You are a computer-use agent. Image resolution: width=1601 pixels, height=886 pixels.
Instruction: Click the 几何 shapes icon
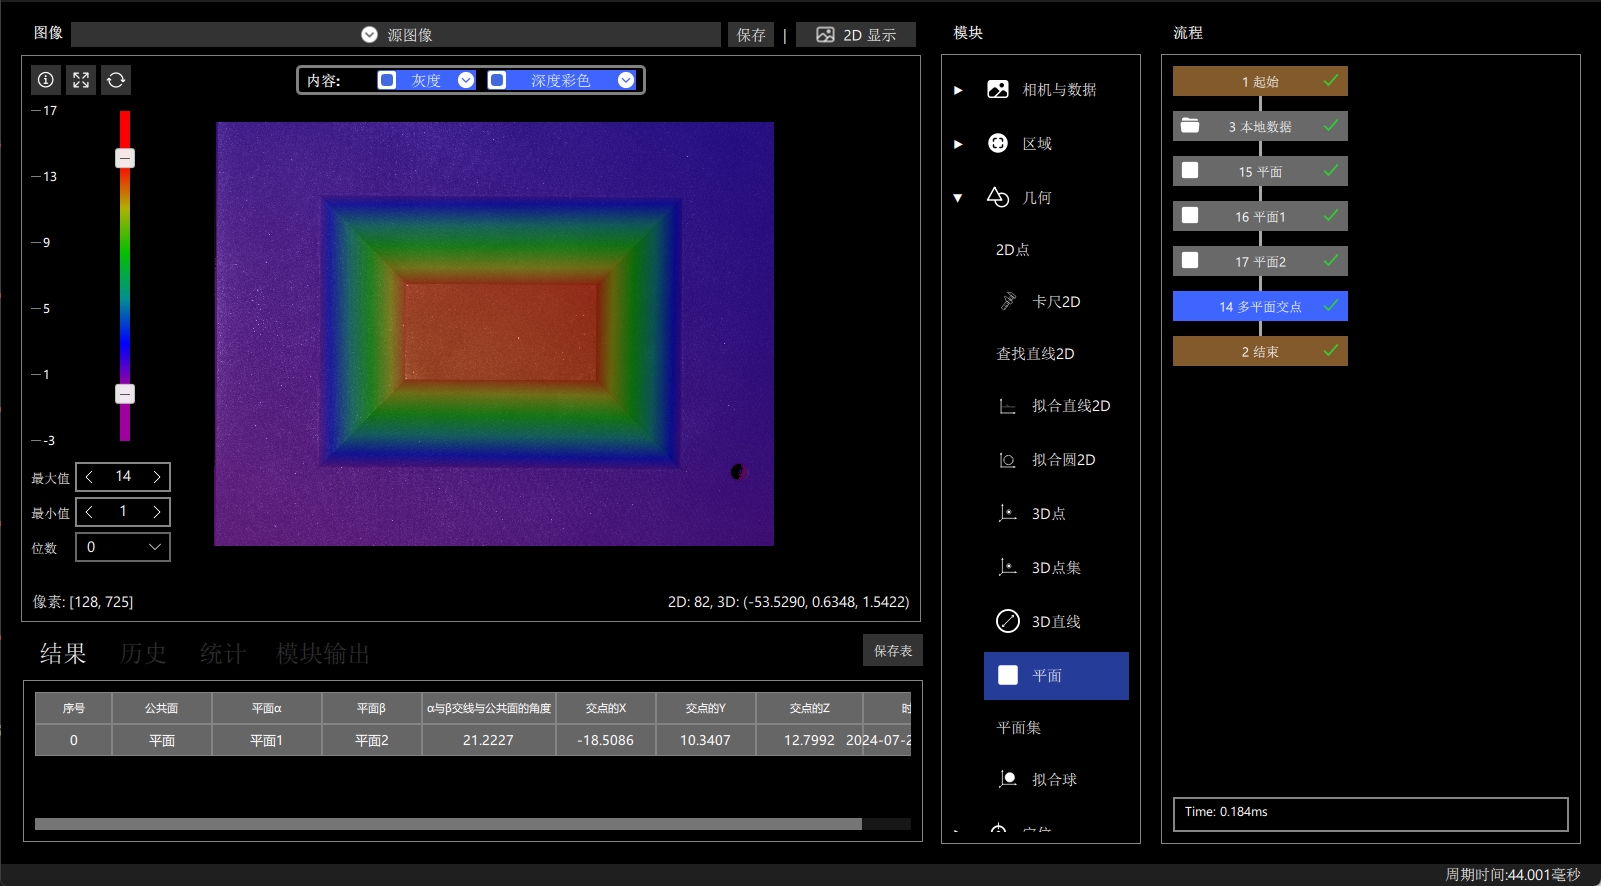[x=998, y=197]
